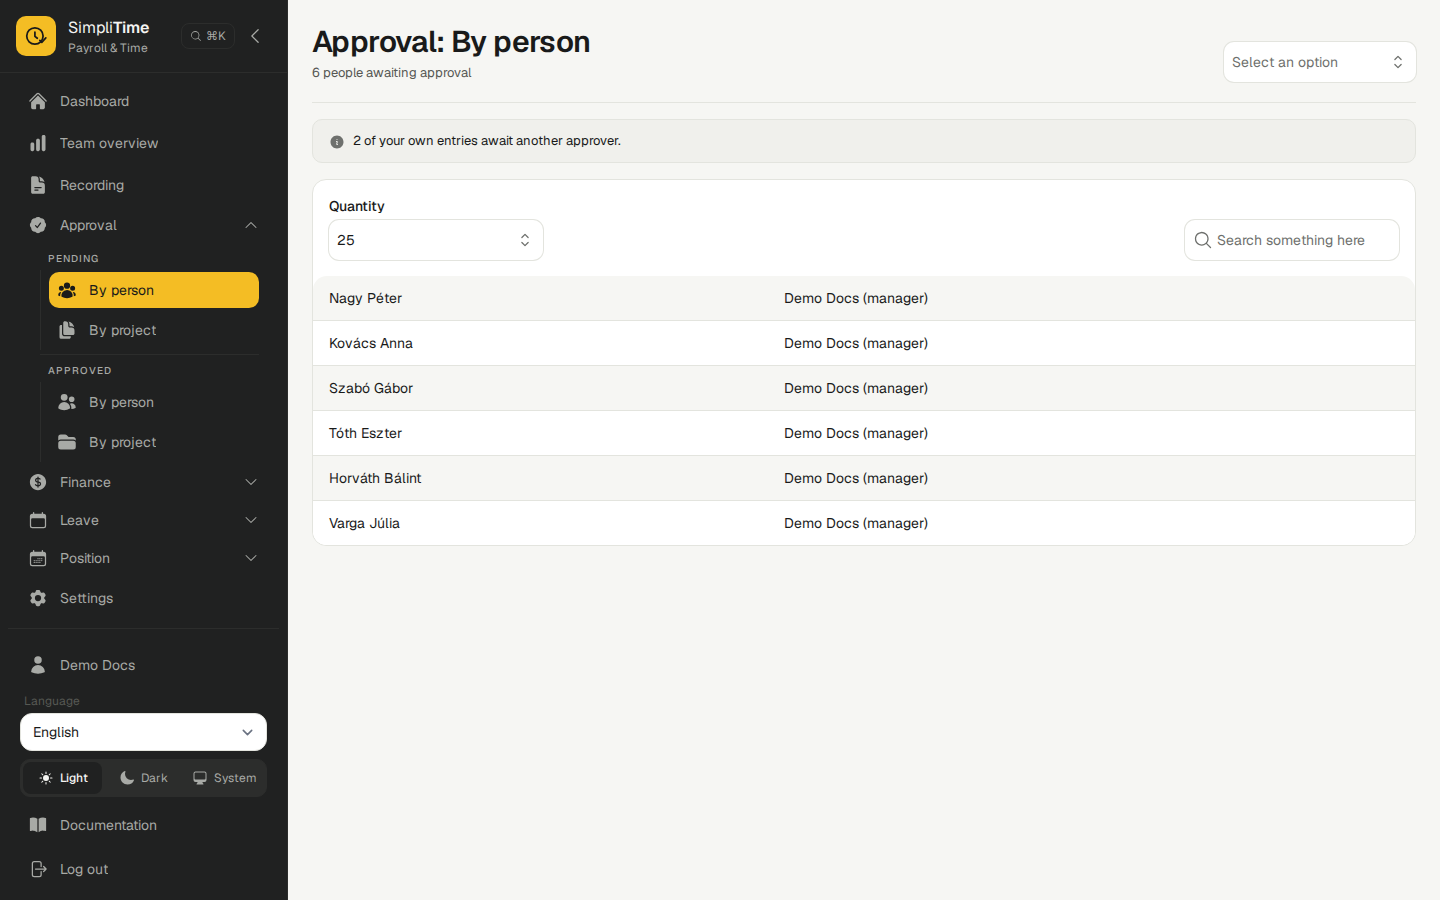Collapse the Approval menu section chevron
1440x900 pixels.
(251, 225)
